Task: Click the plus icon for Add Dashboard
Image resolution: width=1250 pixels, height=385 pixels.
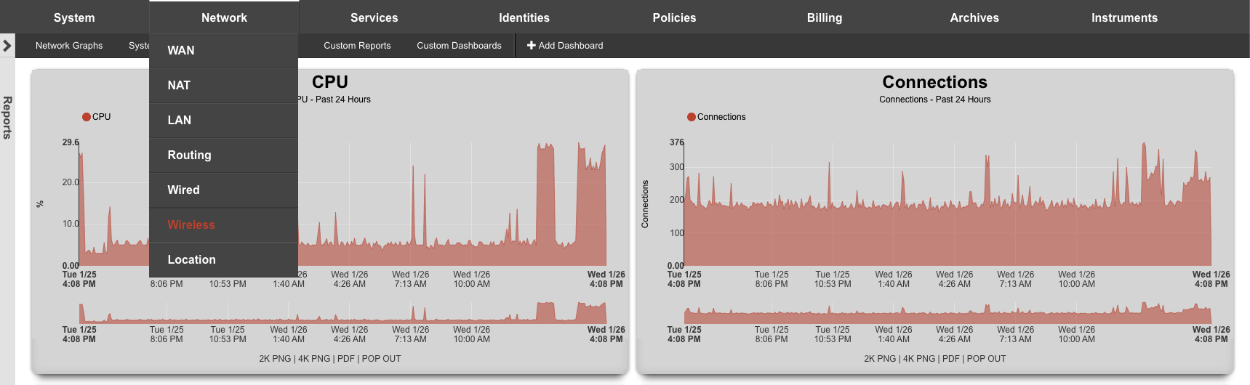Action: (532, 46)
